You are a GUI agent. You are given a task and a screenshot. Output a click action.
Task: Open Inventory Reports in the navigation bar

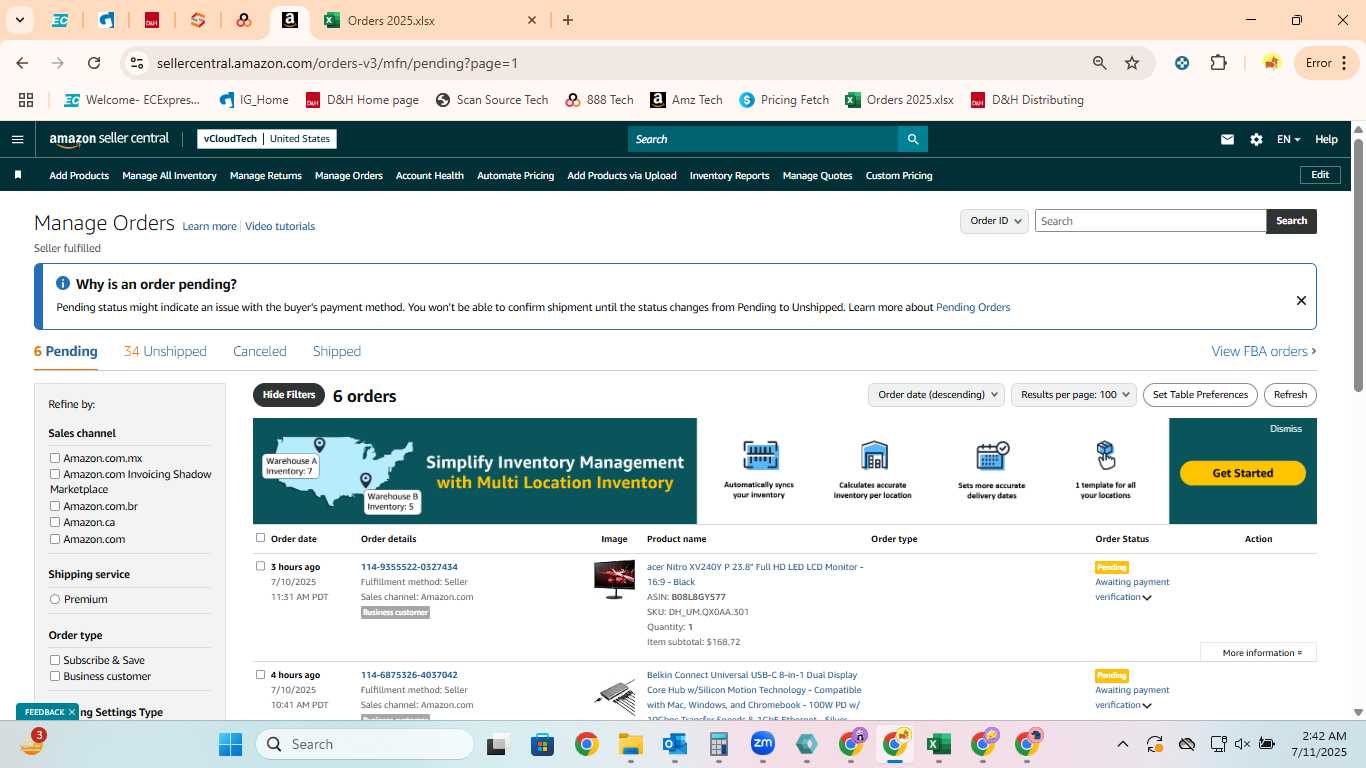tap(730, 176)
